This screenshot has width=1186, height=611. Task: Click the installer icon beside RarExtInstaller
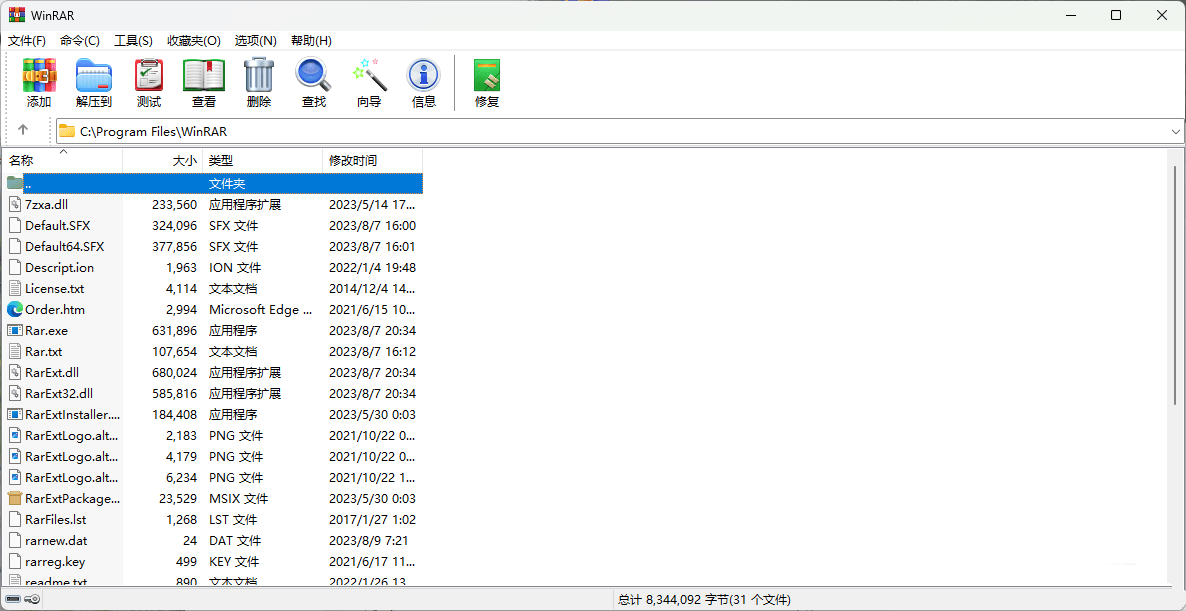click(14, 414)
